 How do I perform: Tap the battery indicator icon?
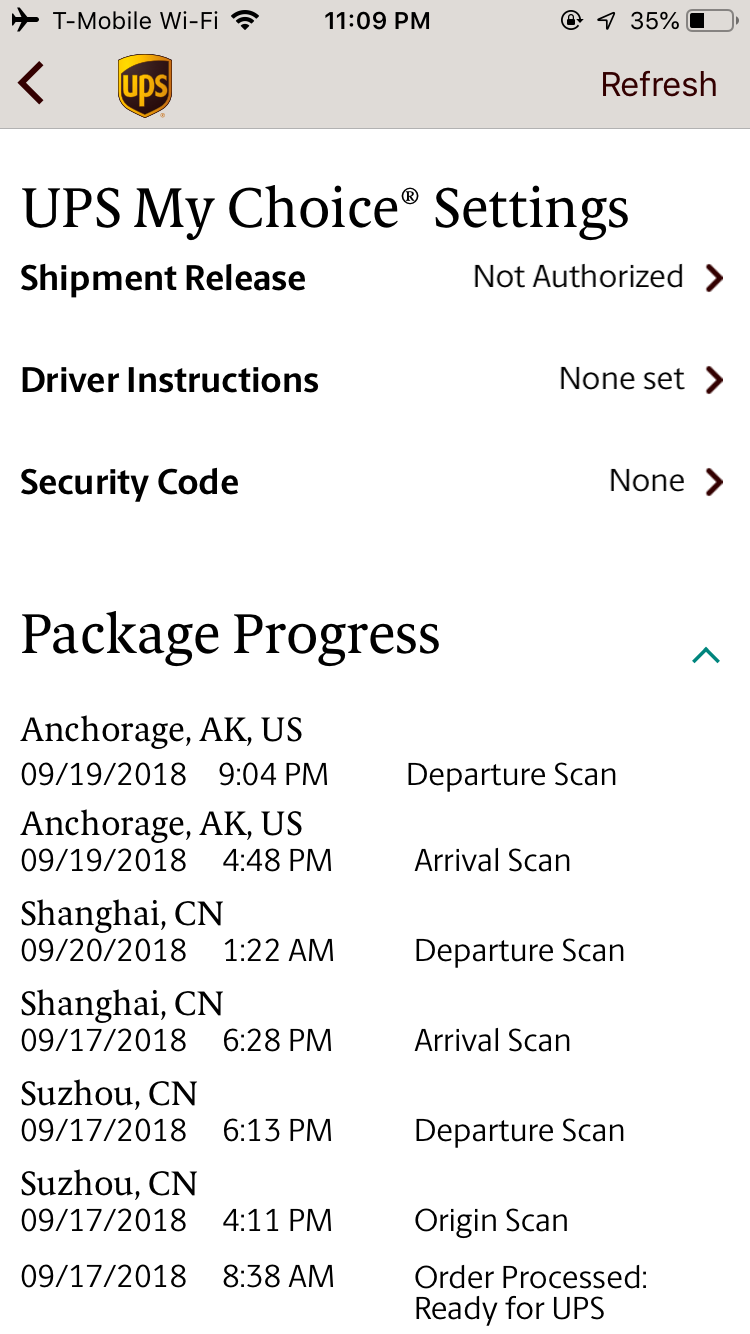pyautogui.click(x=710, y=20)
